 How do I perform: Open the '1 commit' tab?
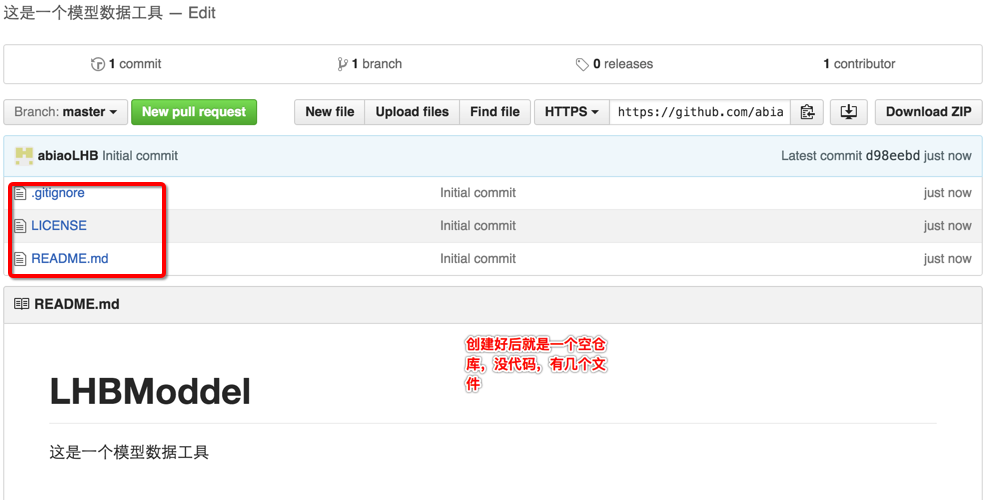pyautogui.click(x=126, y=64)
